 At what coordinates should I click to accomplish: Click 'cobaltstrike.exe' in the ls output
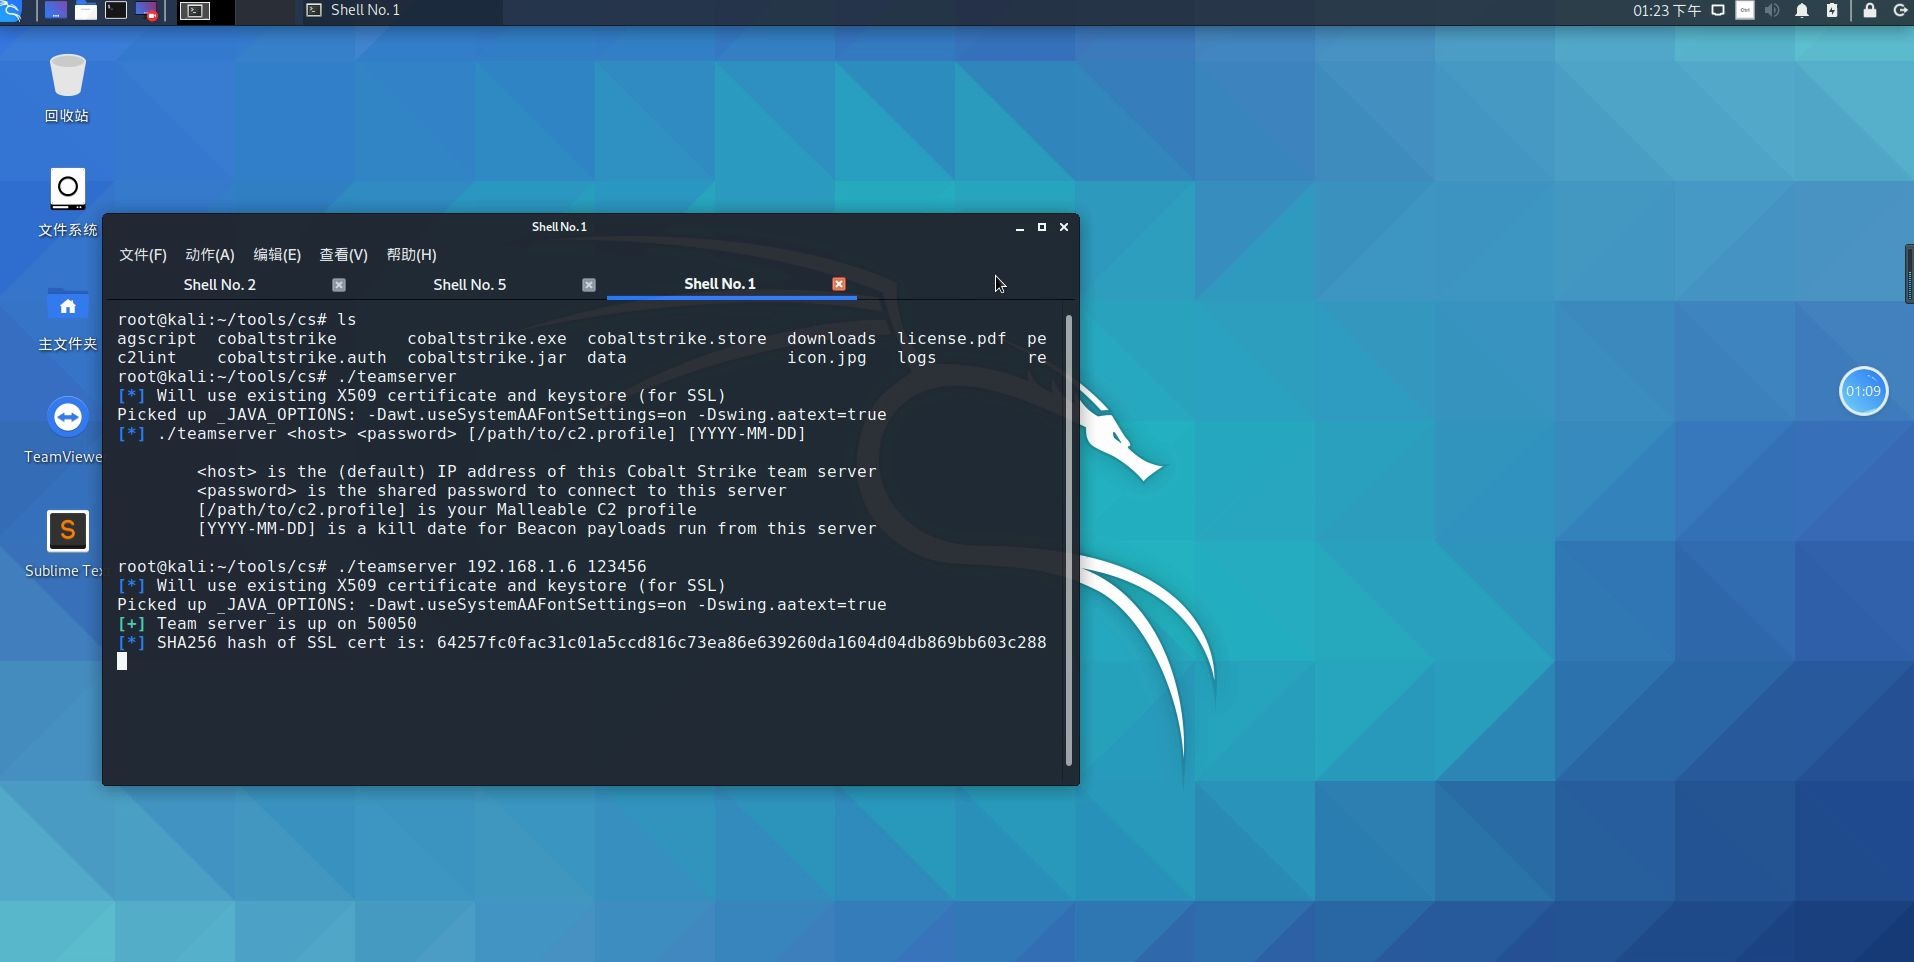[x=487, y=339]
